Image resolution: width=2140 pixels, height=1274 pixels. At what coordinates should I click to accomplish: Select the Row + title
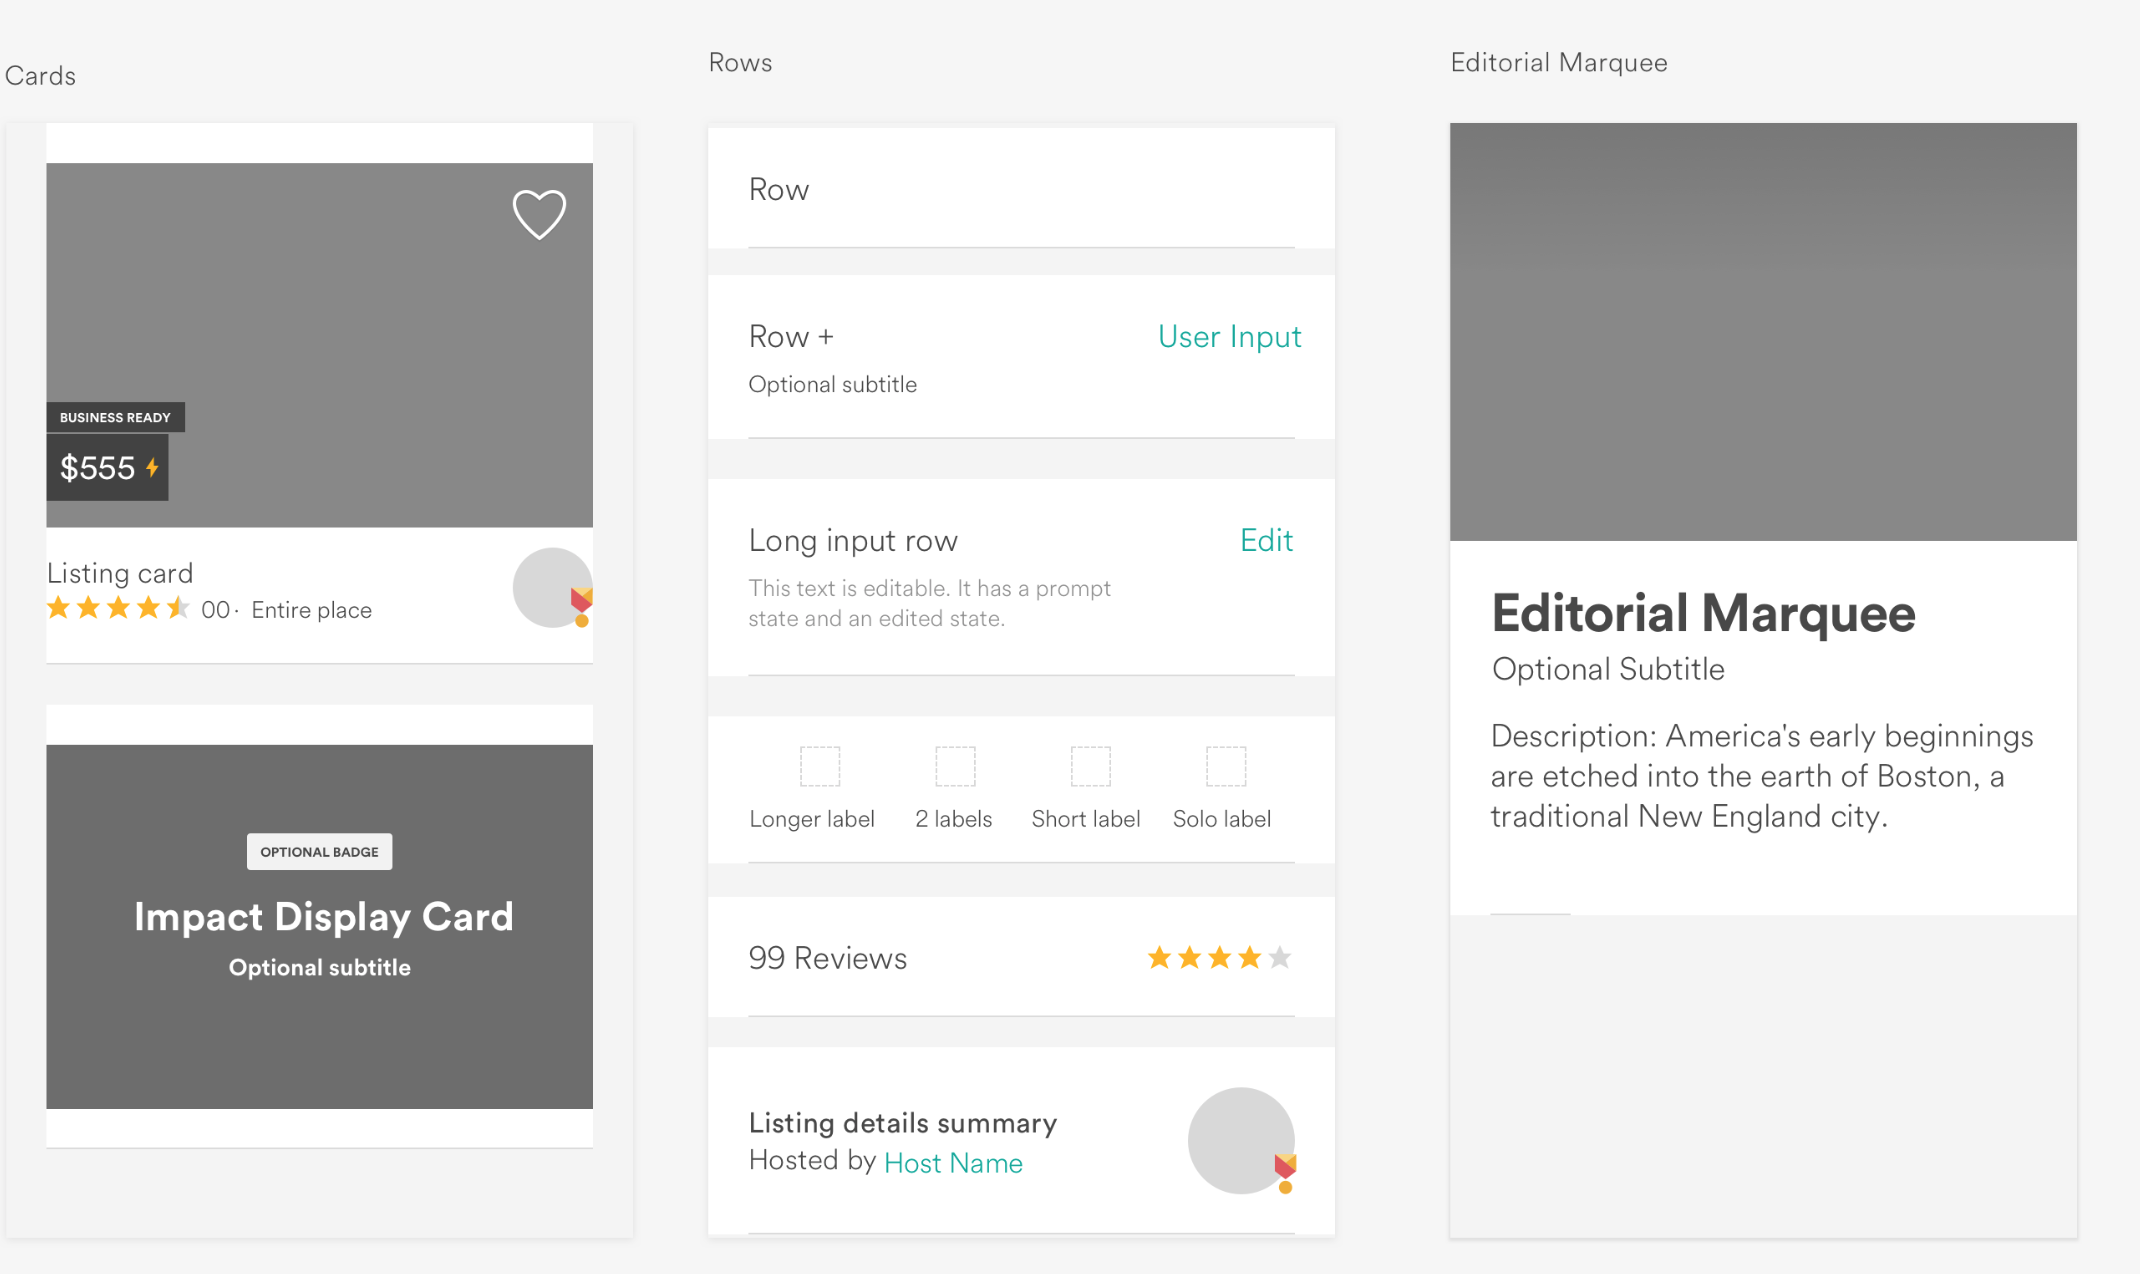pyautogui.click(x=791, y=337)
